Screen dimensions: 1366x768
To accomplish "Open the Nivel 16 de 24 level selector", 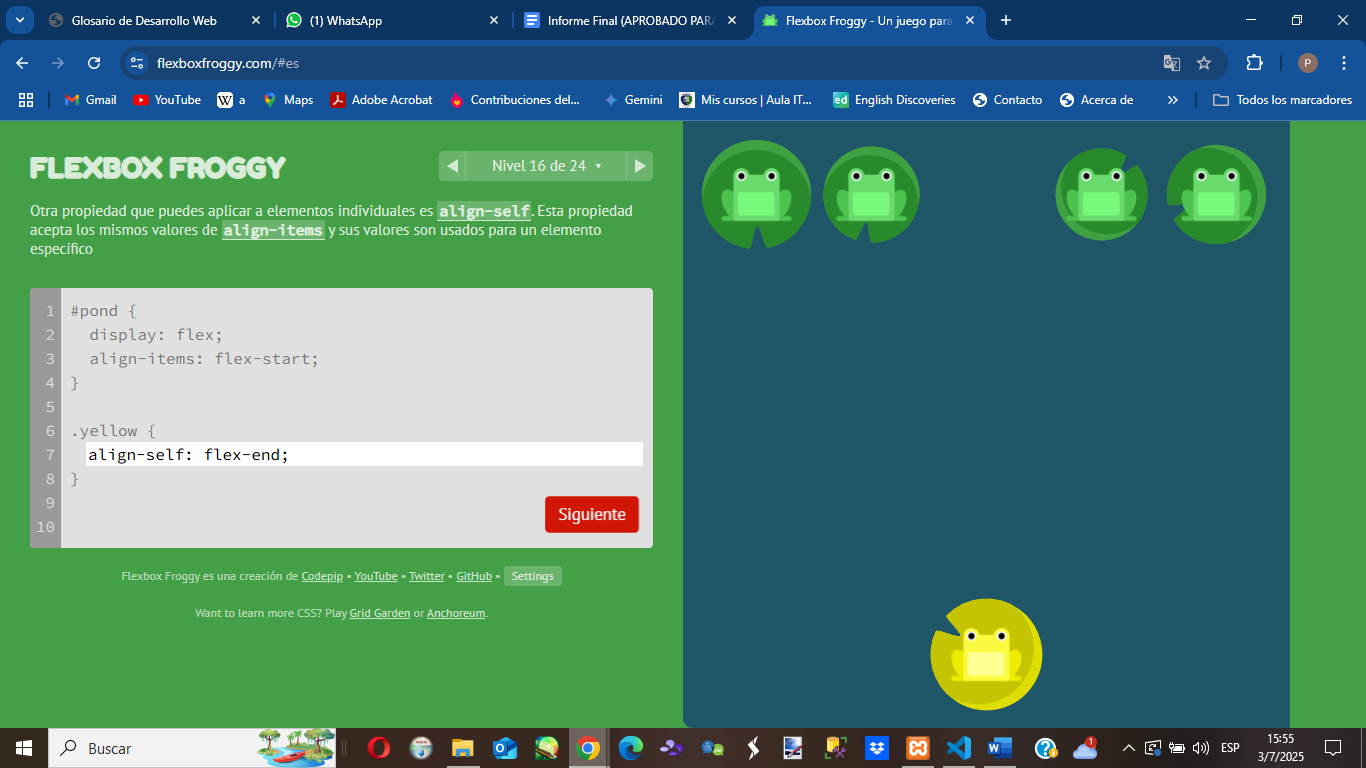I will 546,166.
